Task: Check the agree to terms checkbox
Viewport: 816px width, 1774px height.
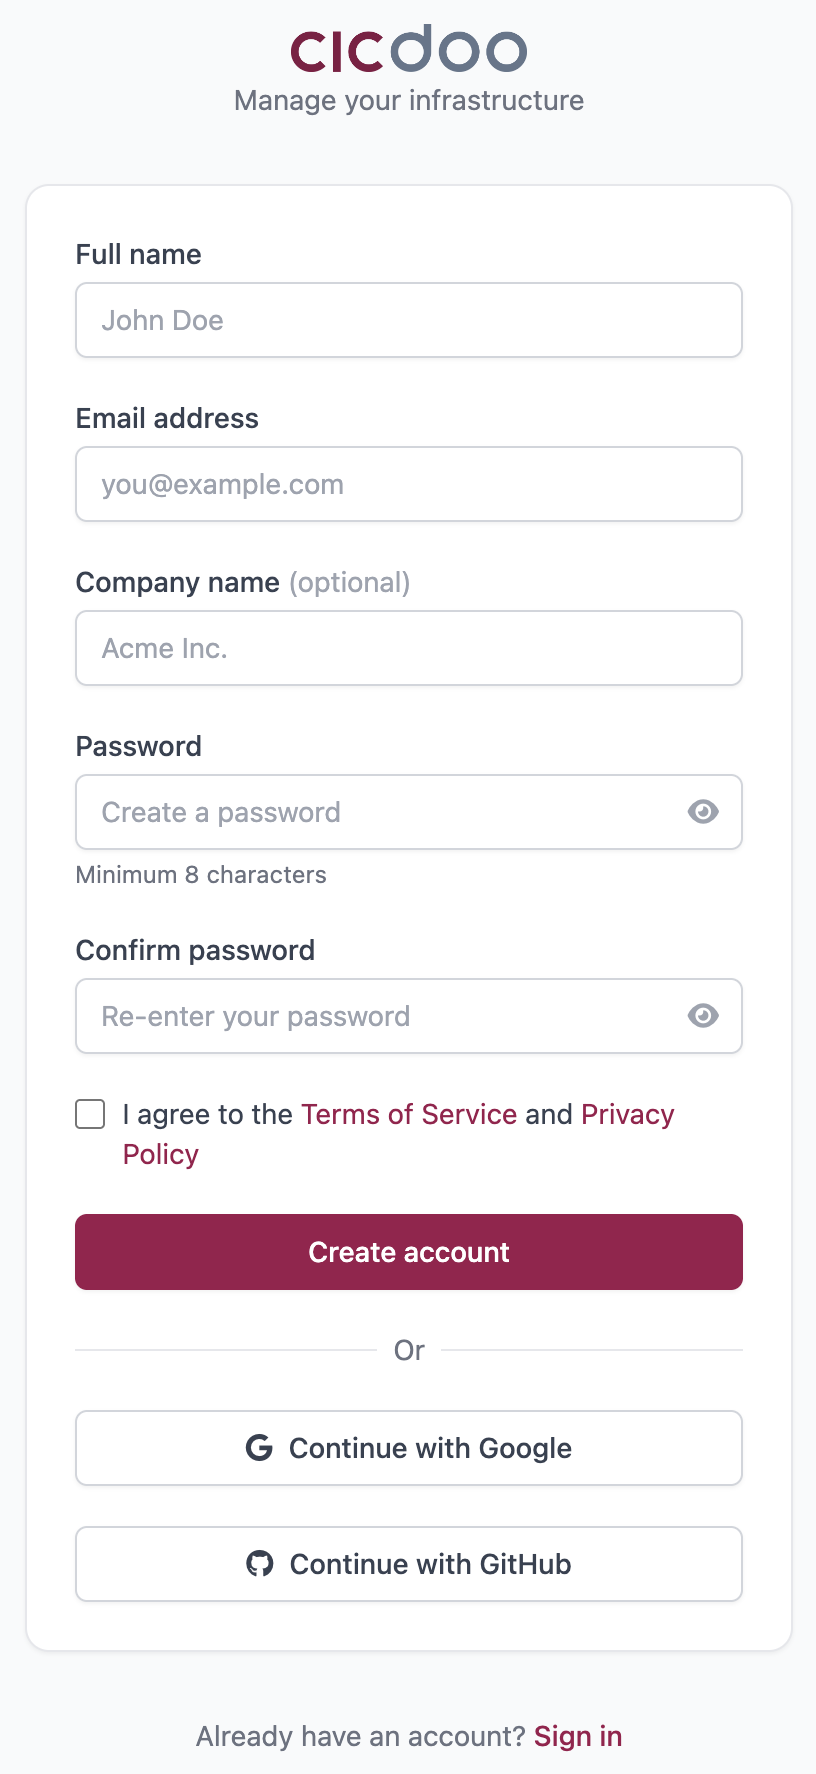Action: click(x=91, y=1114)
